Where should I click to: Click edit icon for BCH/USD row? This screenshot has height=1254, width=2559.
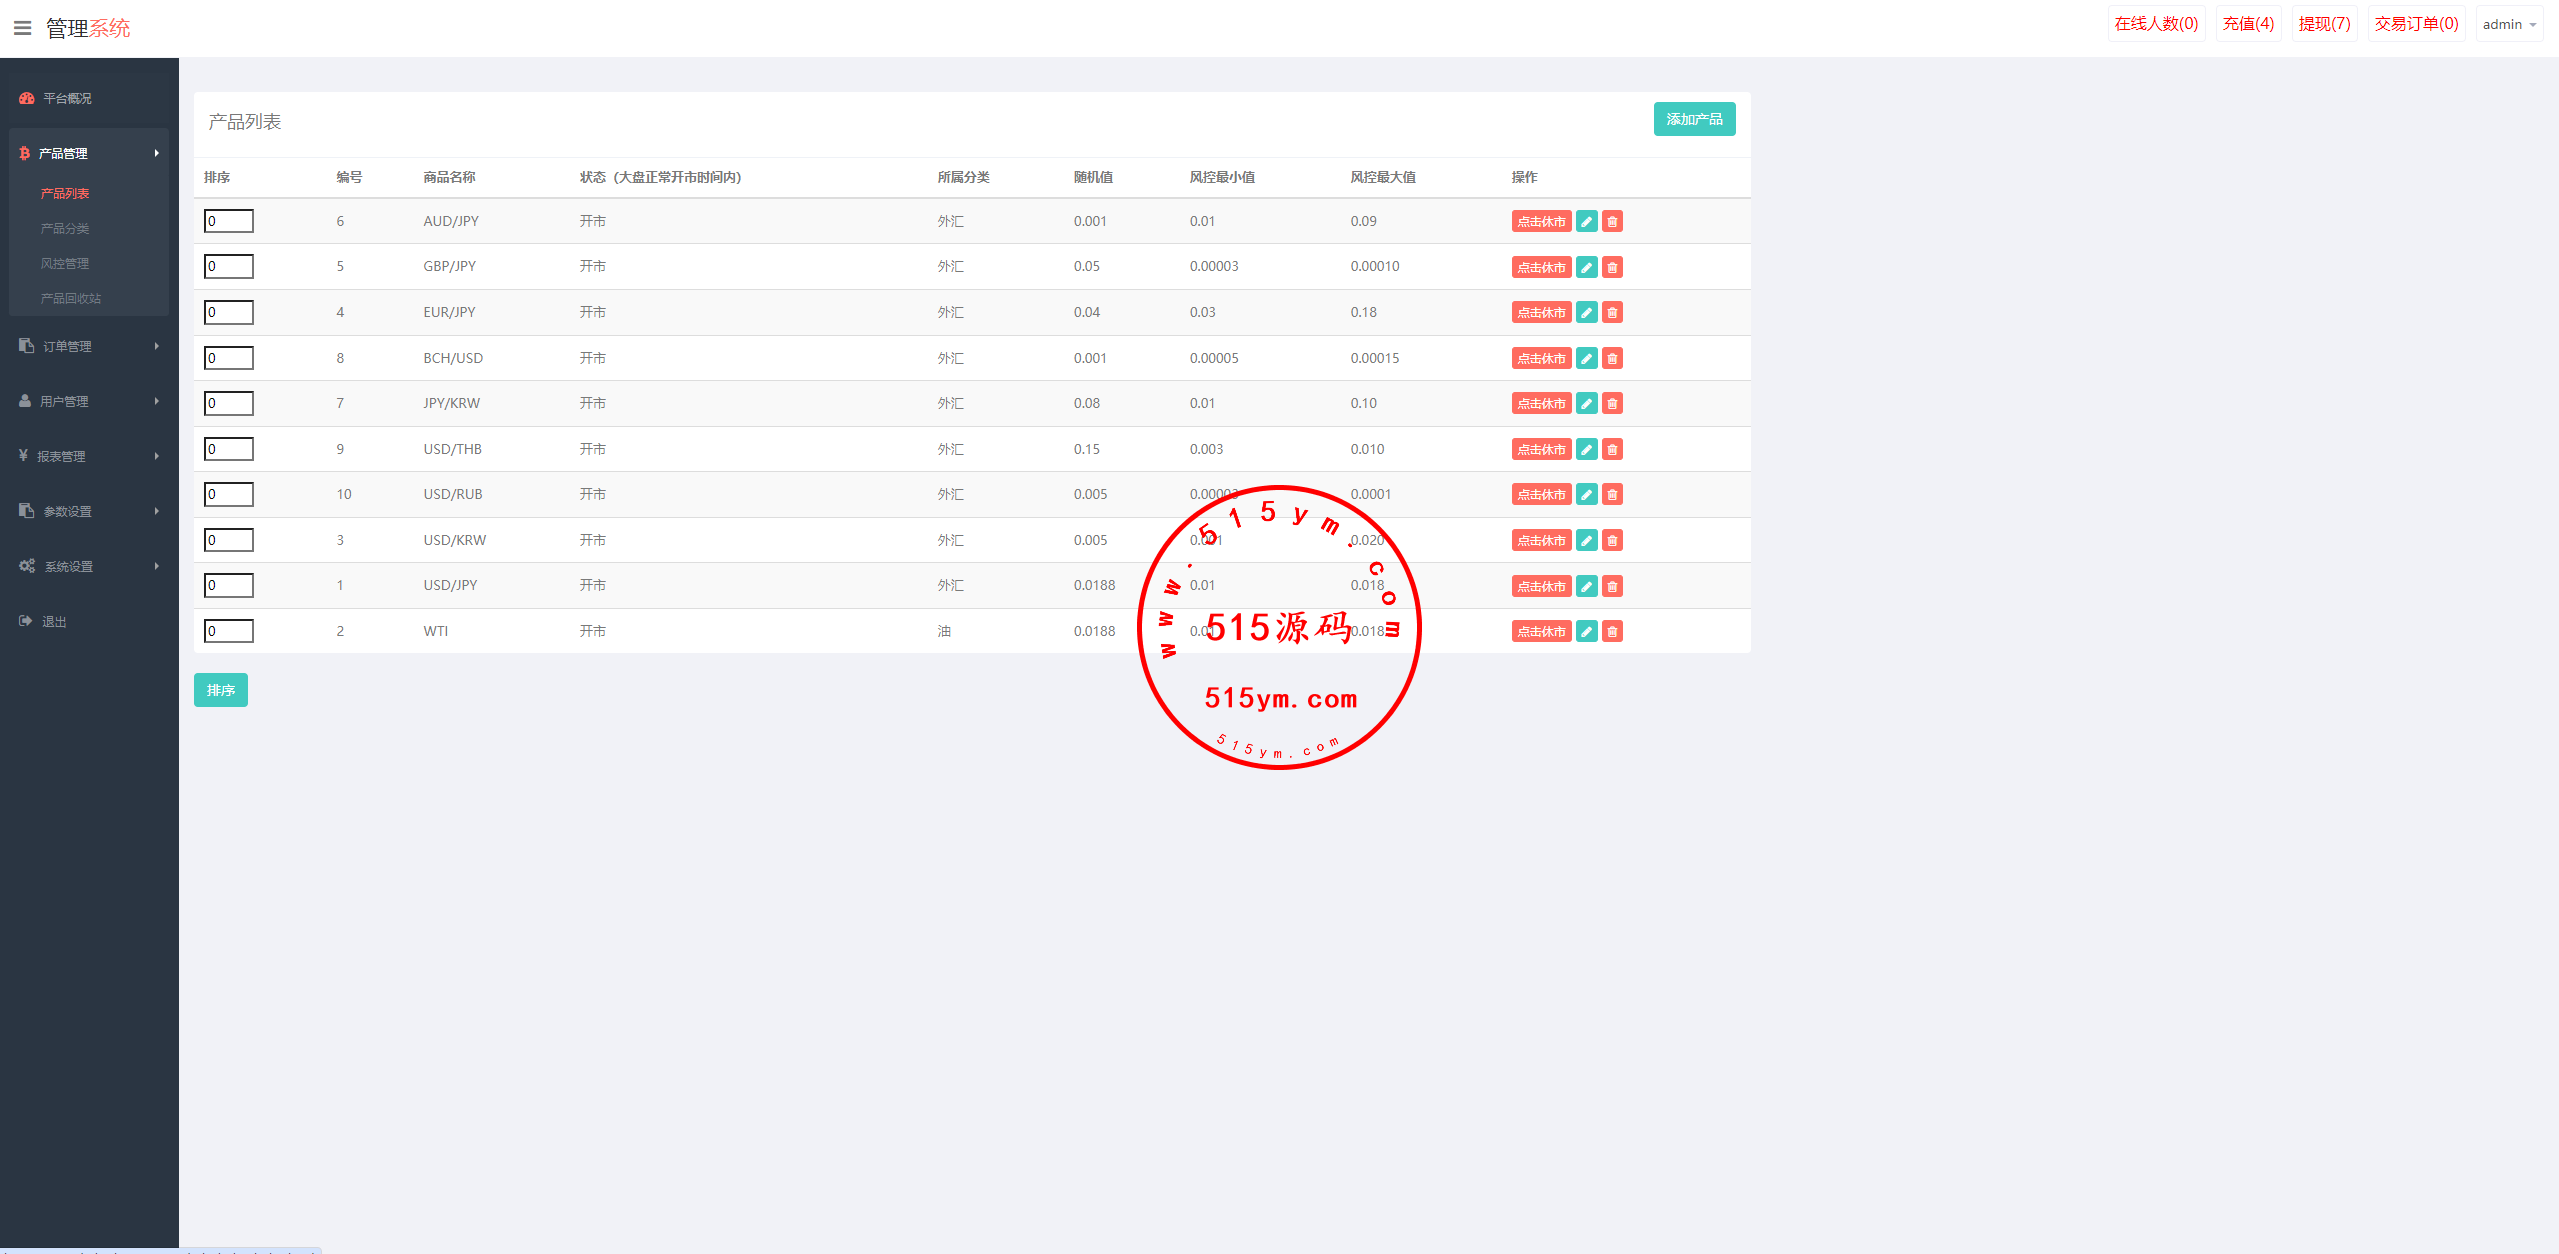1586,358
